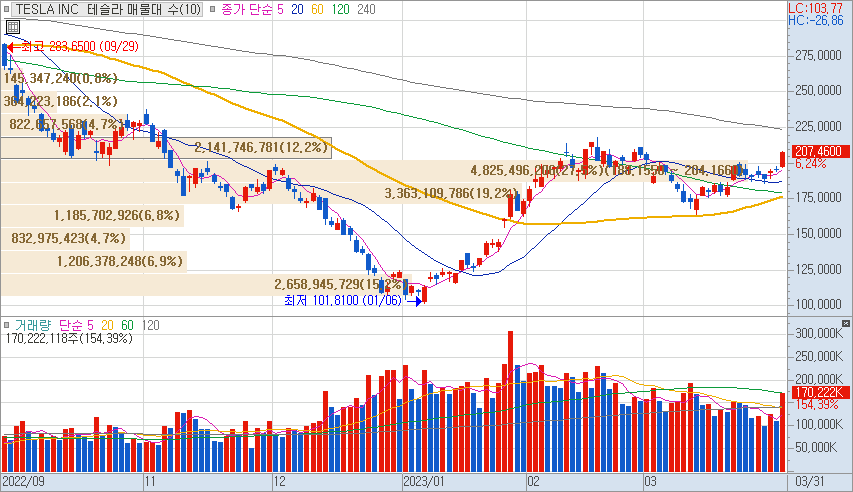Click the HC:-26,86 readout
853x492 pixels.
click(x=815, y=20)
